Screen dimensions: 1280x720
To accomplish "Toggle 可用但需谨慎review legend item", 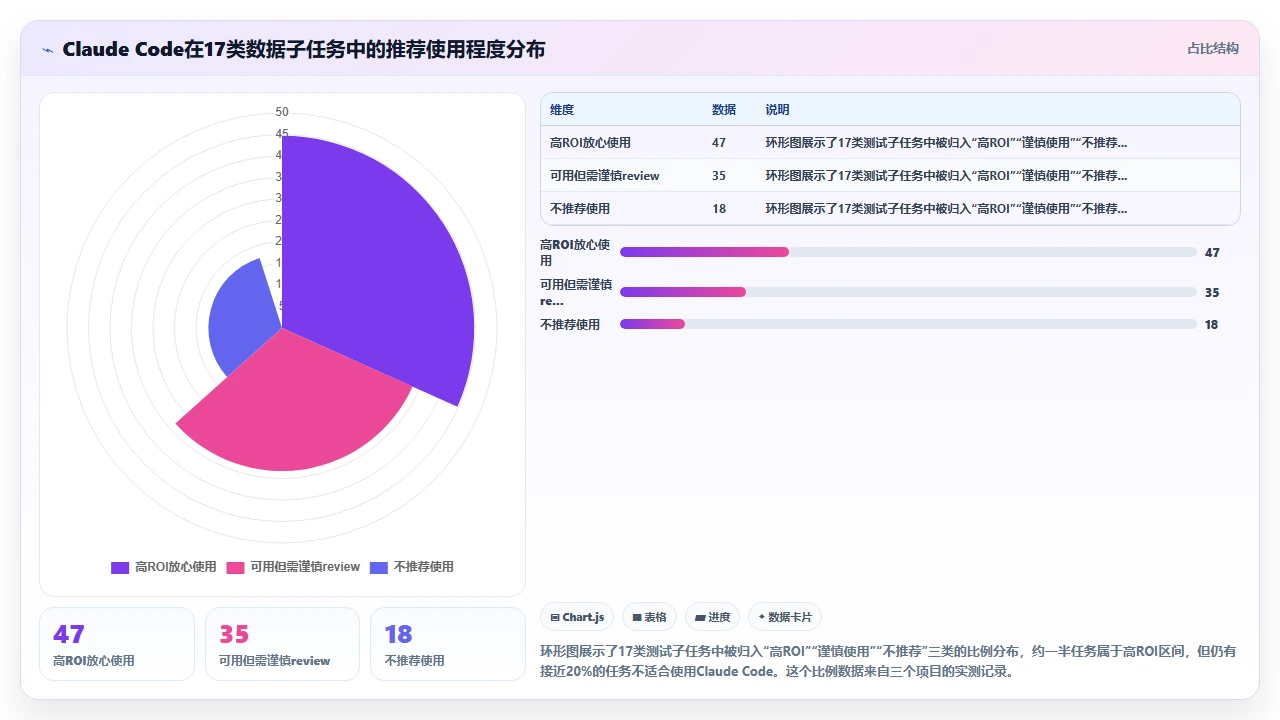I will tap(293, 567).
